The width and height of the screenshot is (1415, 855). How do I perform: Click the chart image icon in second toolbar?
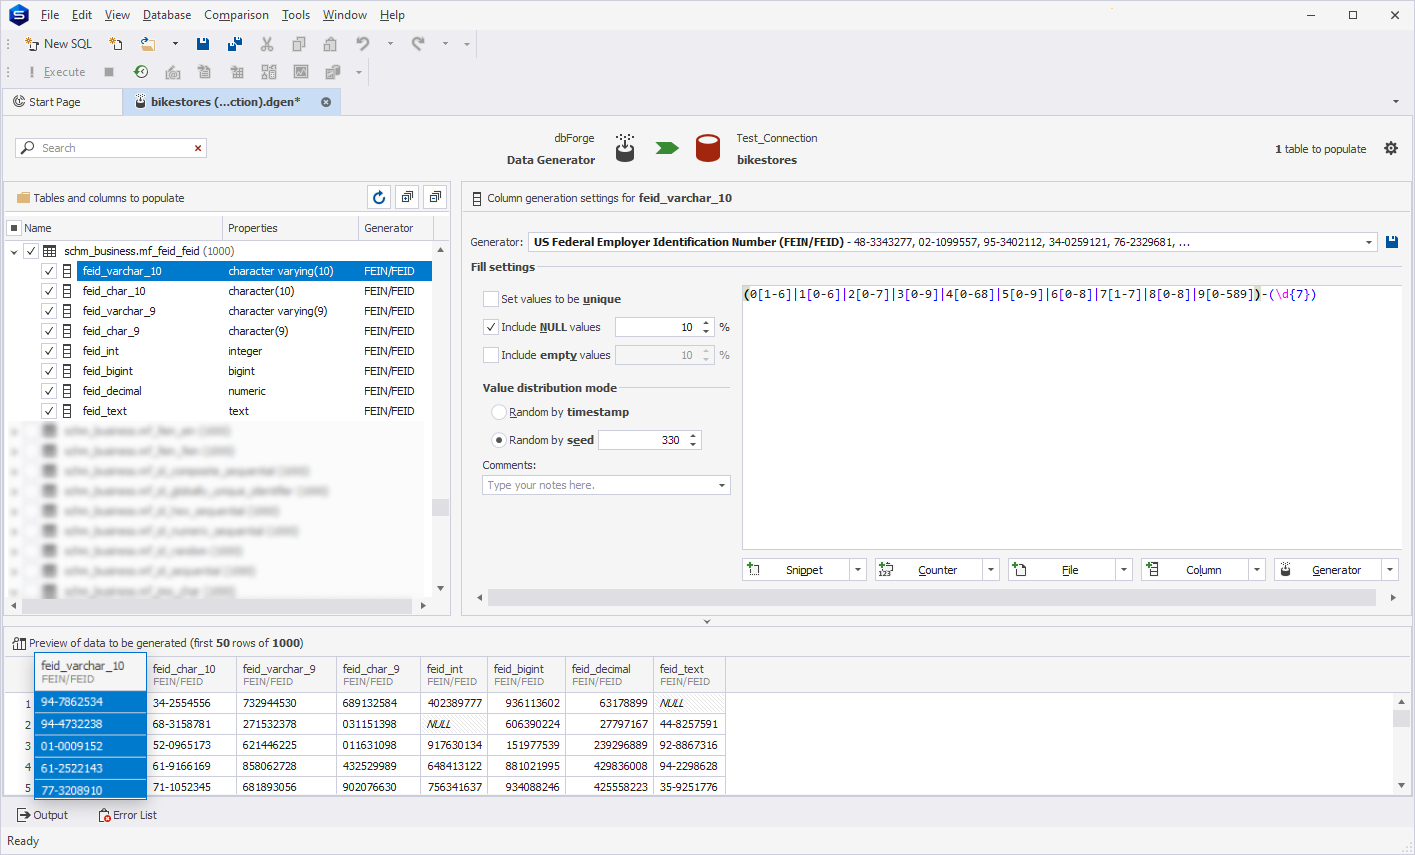click(301, 72)
